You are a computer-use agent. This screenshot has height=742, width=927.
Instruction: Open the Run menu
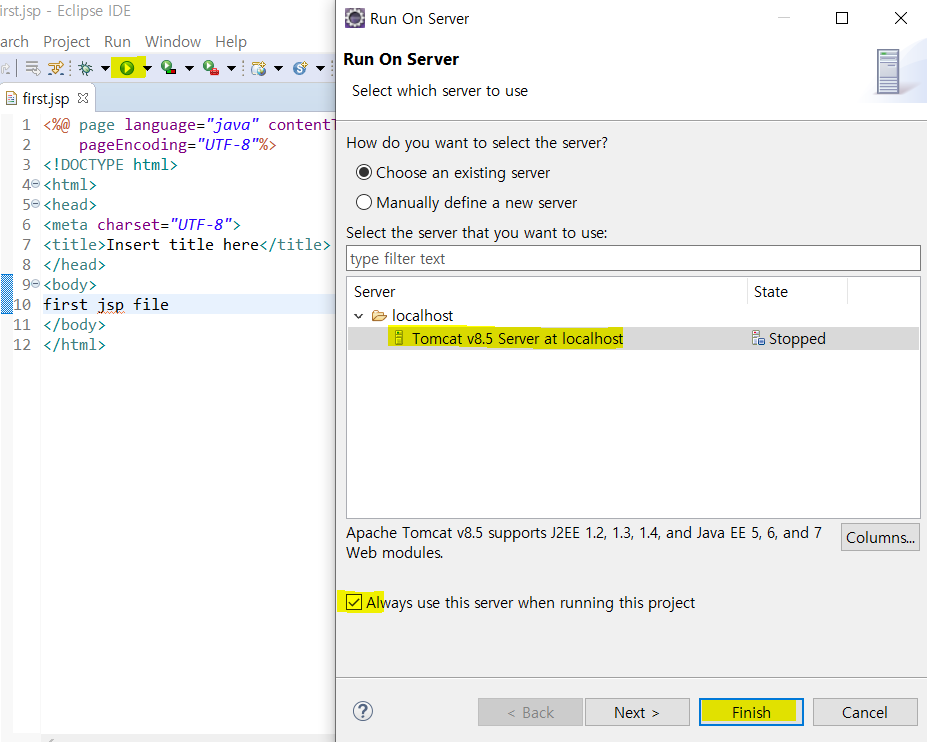(117, 42)
